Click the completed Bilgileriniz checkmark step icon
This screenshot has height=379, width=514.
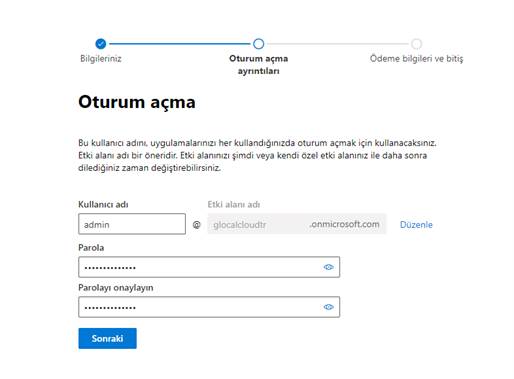100,44
